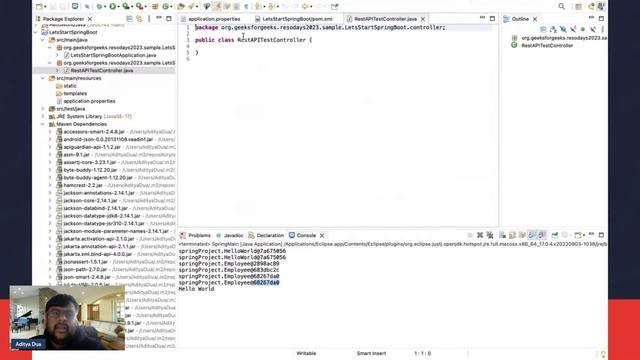Collapse the src/main/java folder

click(43, 40)
